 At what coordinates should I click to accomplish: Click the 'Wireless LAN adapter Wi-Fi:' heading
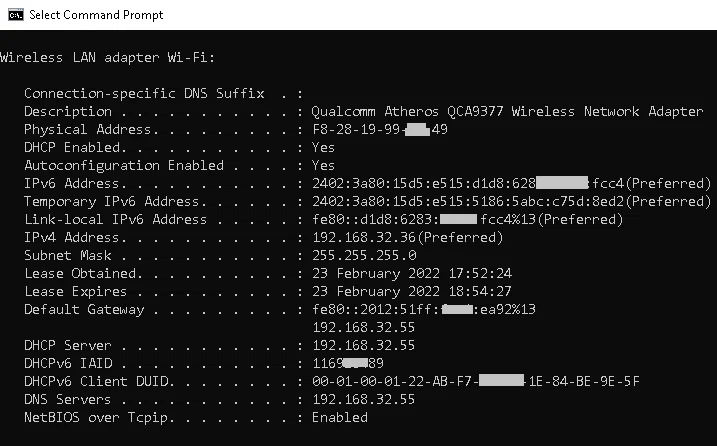pyautogui.click(x=107, y=57)
